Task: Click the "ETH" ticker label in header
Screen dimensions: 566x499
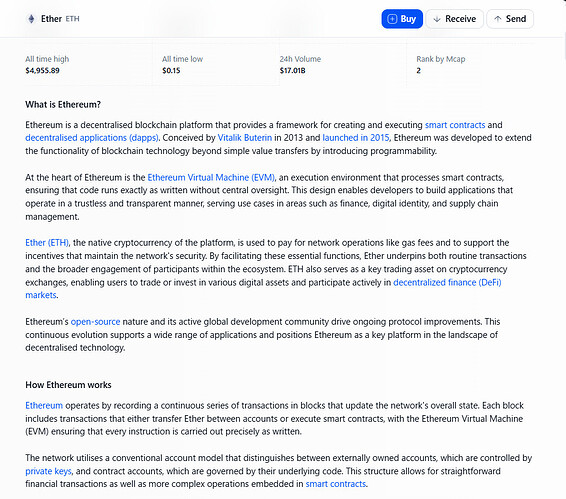Action: point(73,19)
